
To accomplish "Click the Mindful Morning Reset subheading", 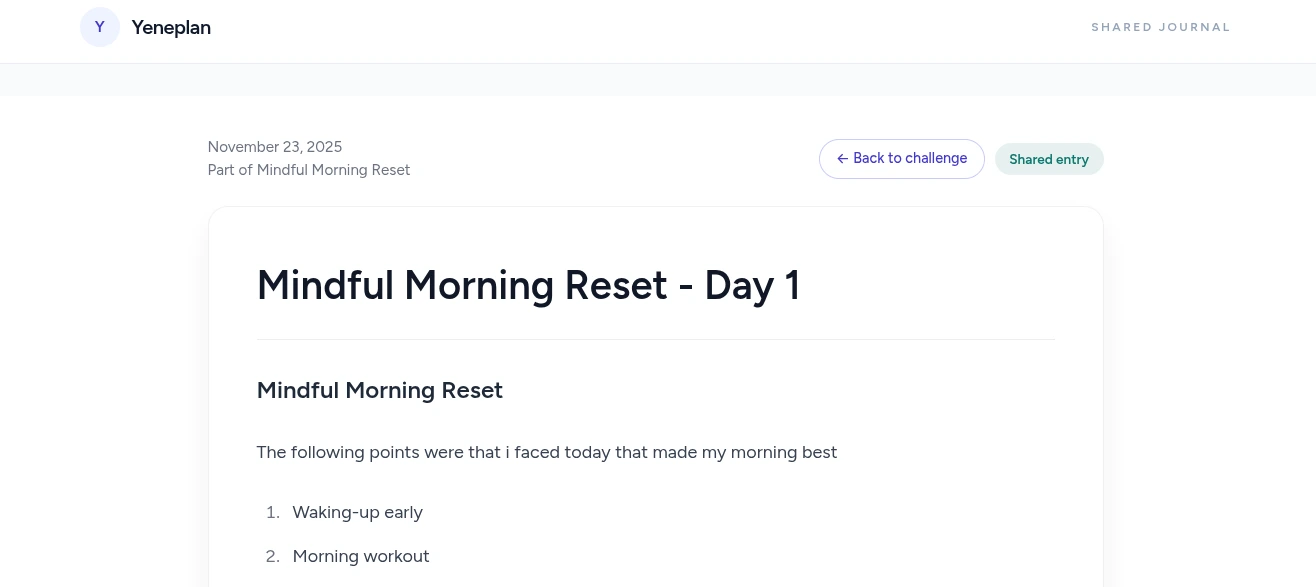I will point(379,390).
